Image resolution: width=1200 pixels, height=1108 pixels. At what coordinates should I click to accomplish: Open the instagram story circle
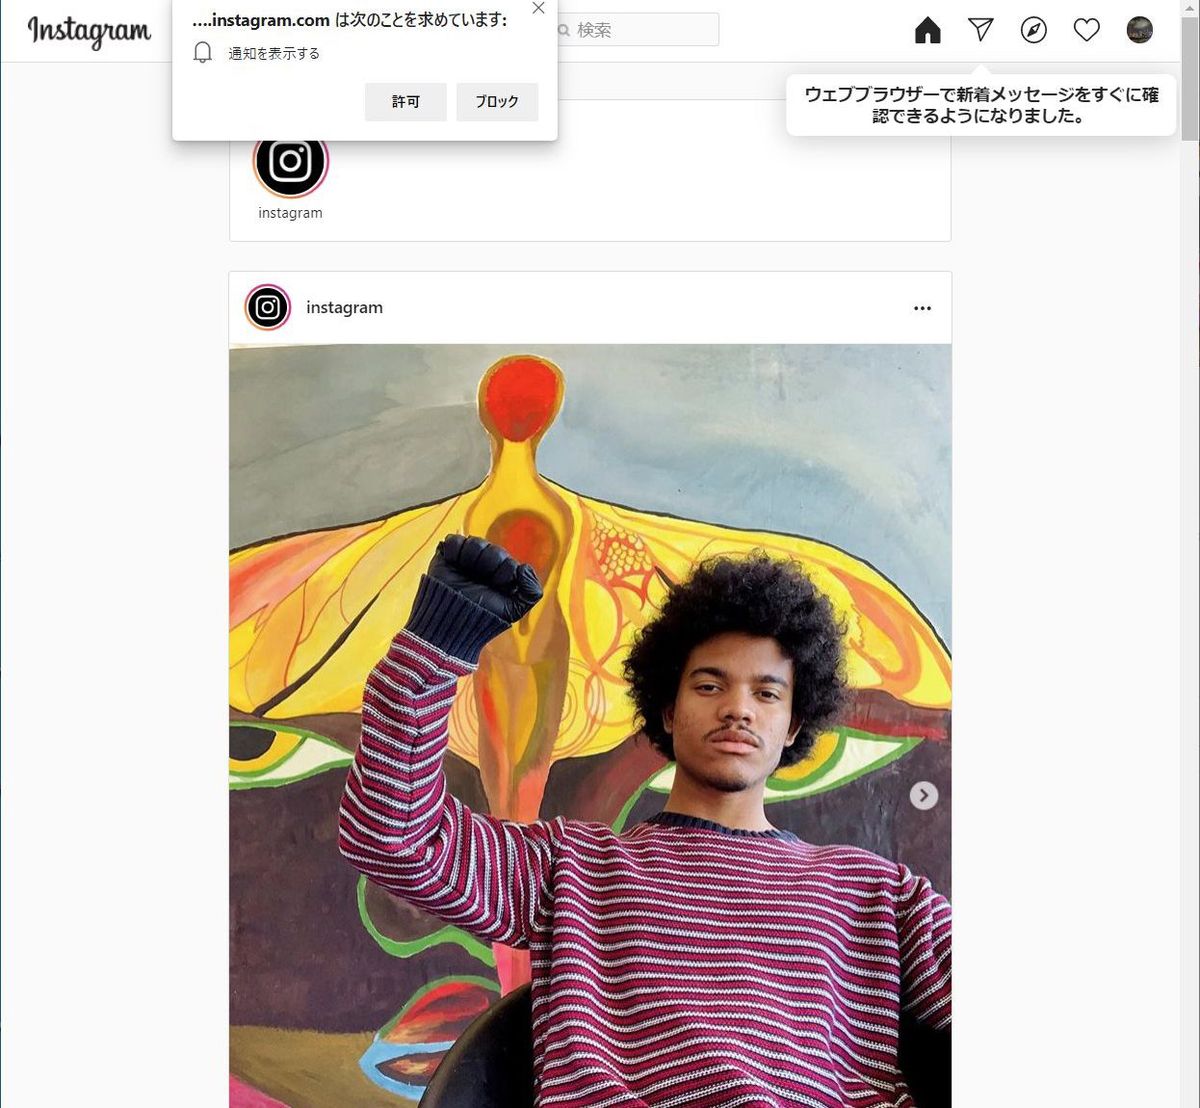(x=290, y=162)
